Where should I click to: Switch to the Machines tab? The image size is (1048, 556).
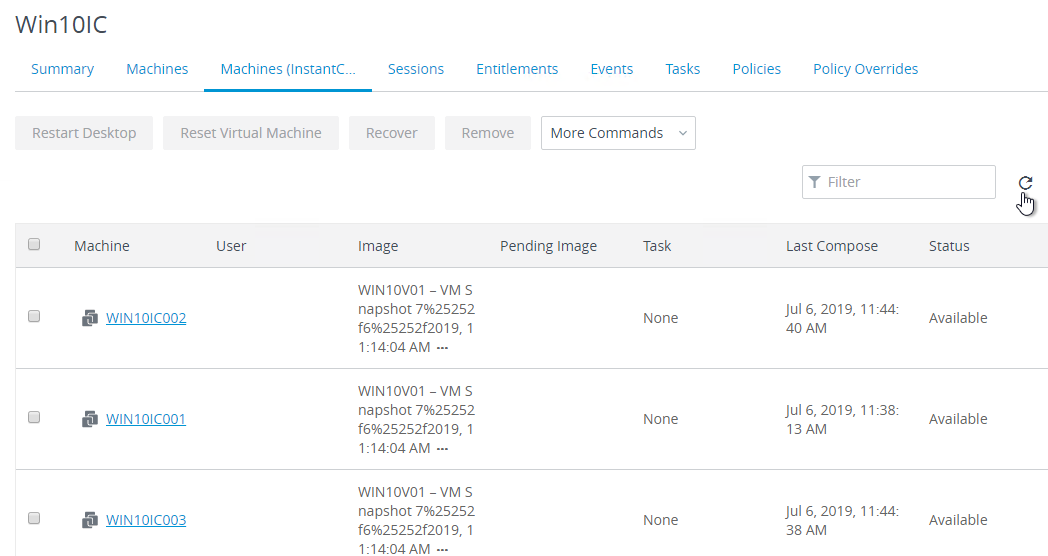click(157, 69)
